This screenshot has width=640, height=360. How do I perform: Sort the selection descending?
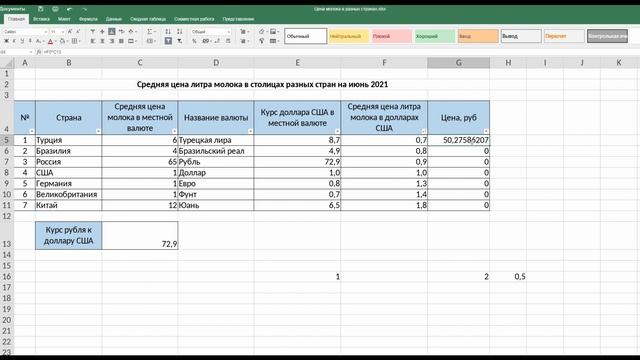(180, 31)
